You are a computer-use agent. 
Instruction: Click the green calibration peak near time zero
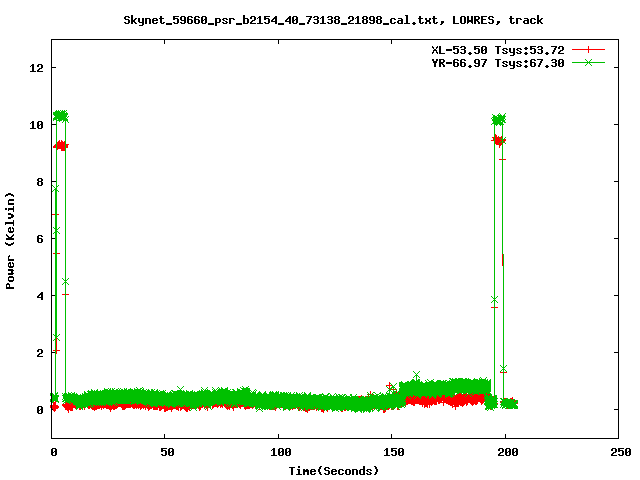tap(61, 116)
